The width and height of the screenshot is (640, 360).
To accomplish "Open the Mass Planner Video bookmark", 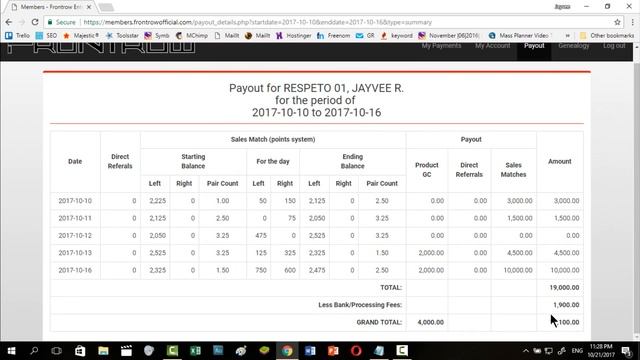I will [x=519, y=36].
